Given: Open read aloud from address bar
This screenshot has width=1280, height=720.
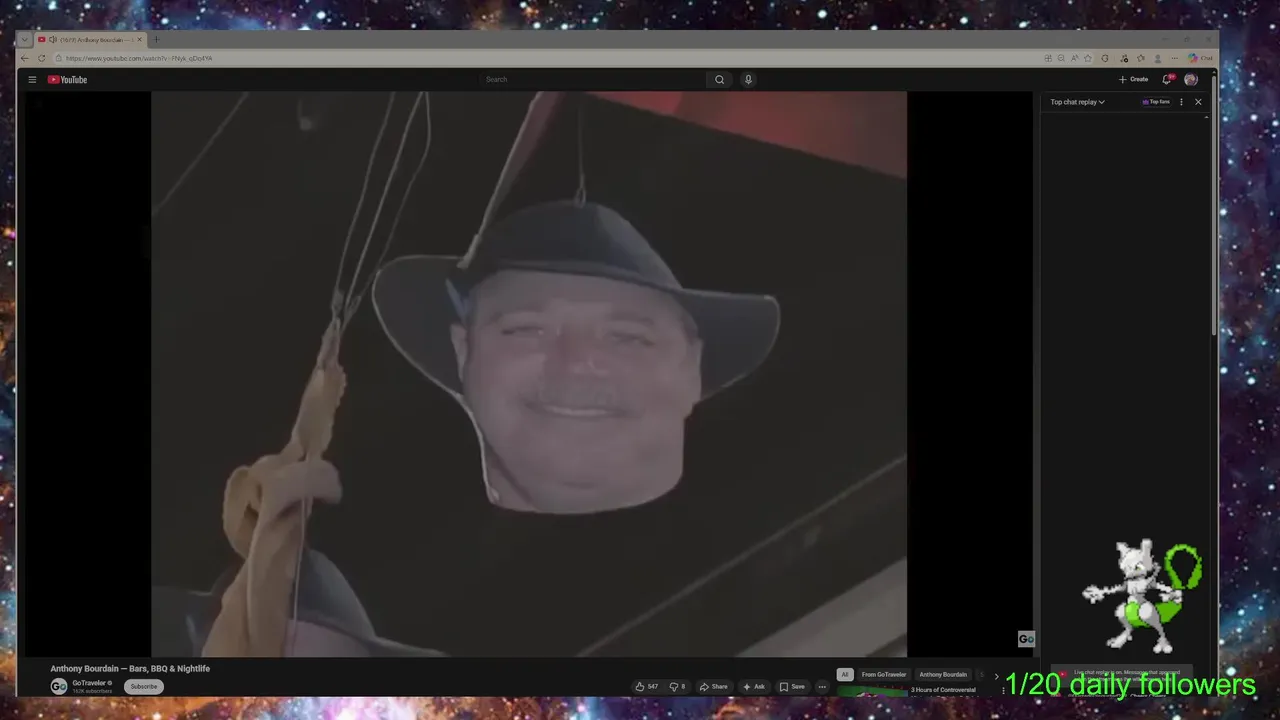Looking at the screenshot, I should [1074, 58].
